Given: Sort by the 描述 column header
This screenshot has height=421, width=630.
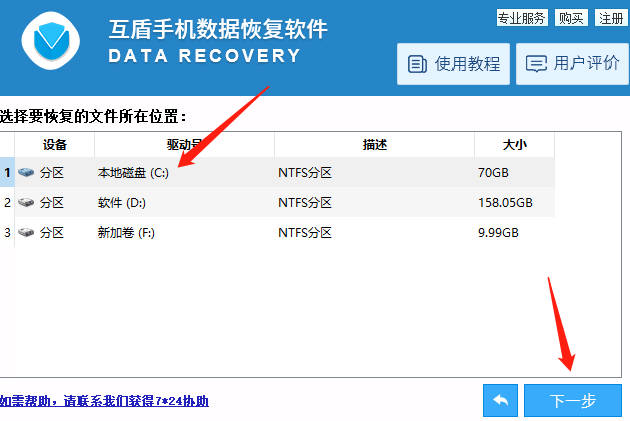Looking at the screenshot, I should coord(374,145).
